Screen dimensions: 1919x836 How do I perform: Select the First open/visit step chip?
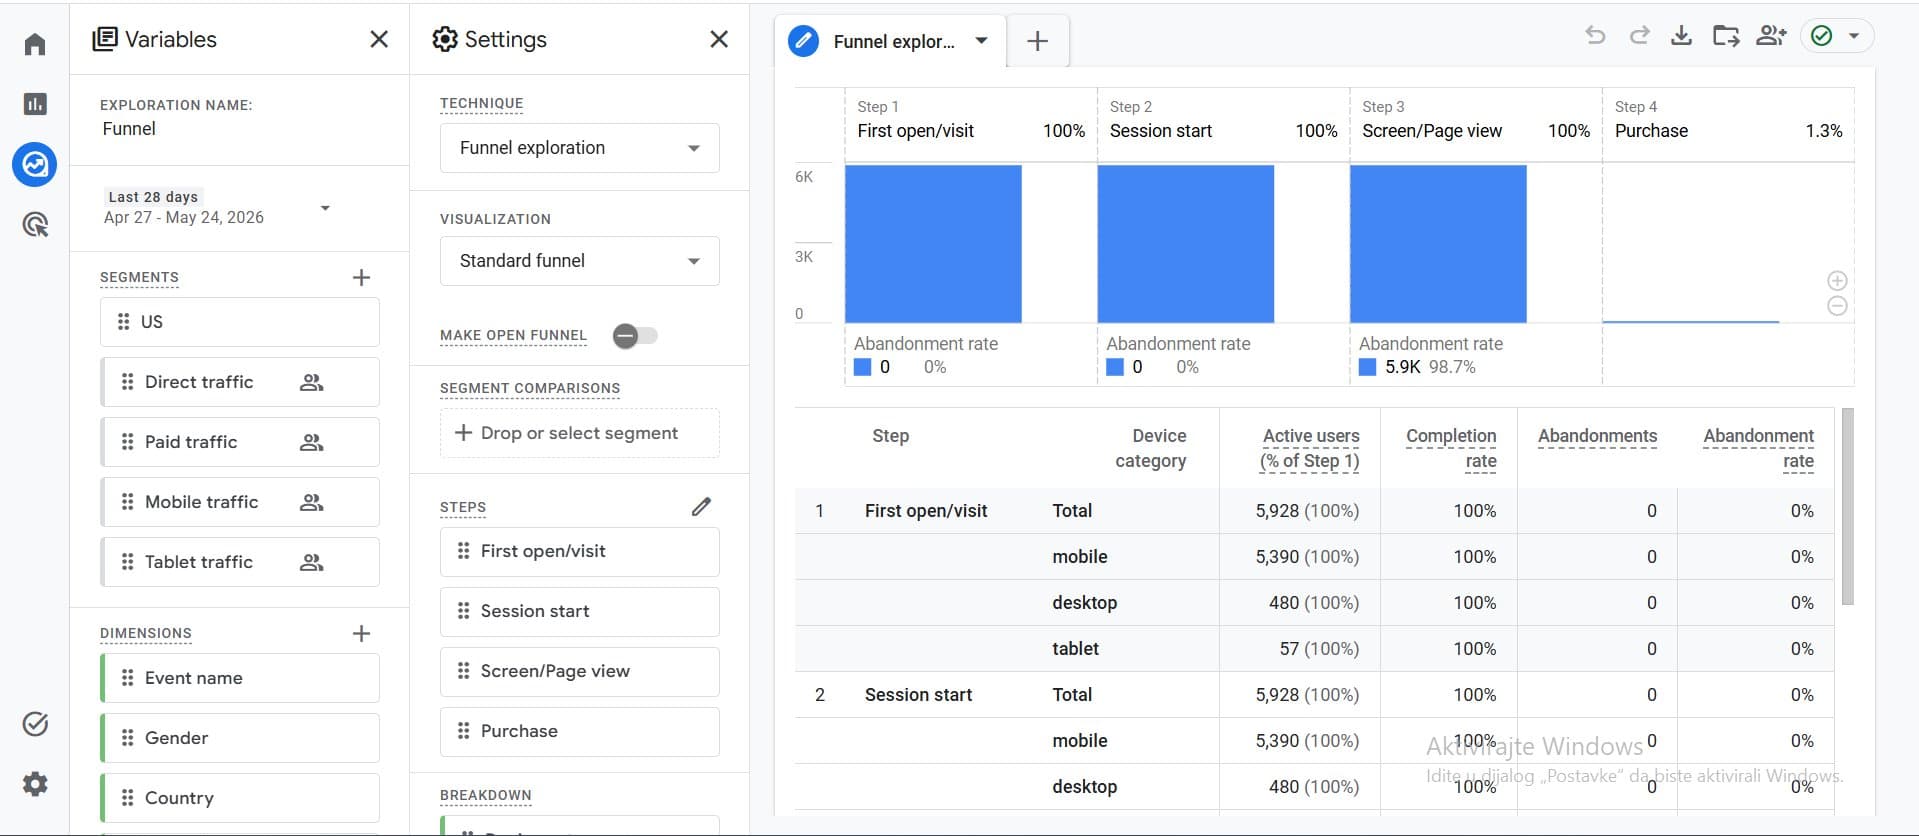pos(580,551)
